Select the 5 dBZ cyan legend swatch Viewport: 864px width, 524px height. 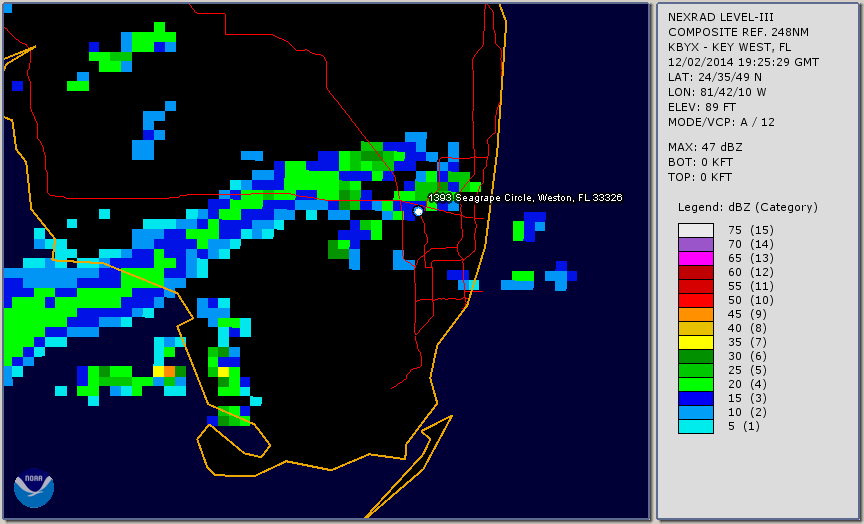pos(696,426)
